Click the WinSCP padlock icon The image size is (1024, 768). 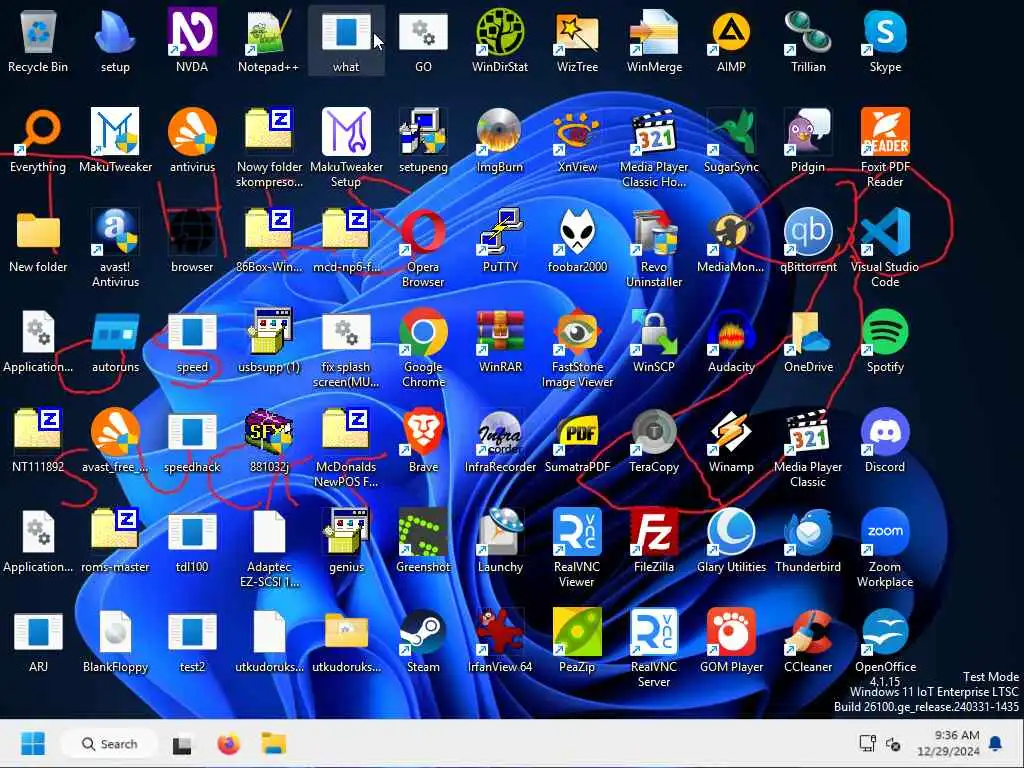[x=654, y=332]
